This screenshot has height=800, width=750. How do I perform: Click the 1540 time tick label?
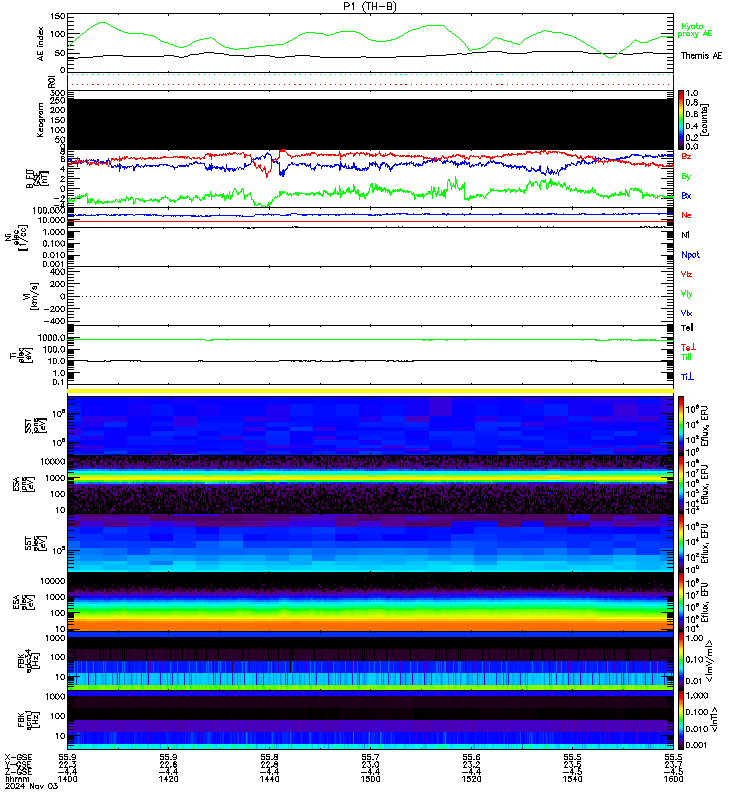(x=572, y=779)
